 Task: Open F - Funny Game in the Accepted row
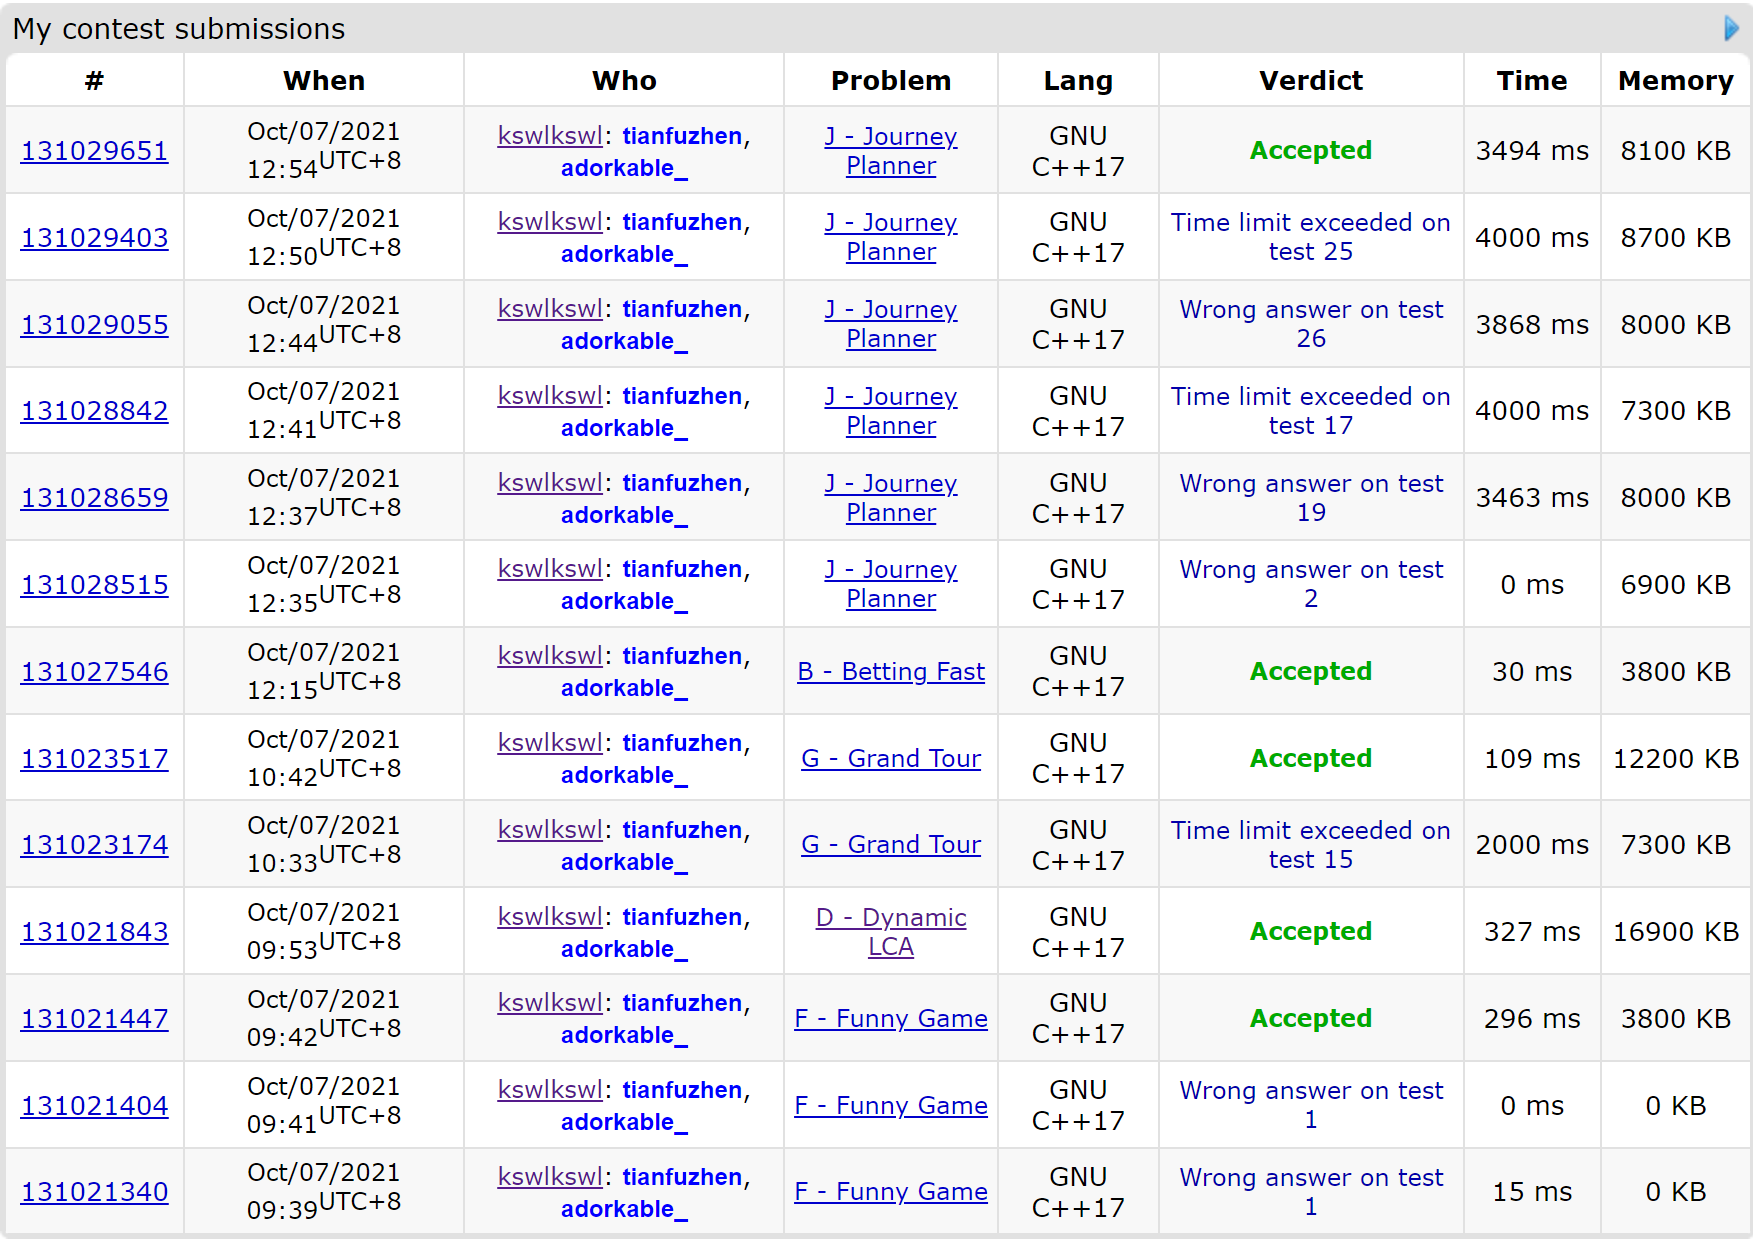pos(890,1019)
